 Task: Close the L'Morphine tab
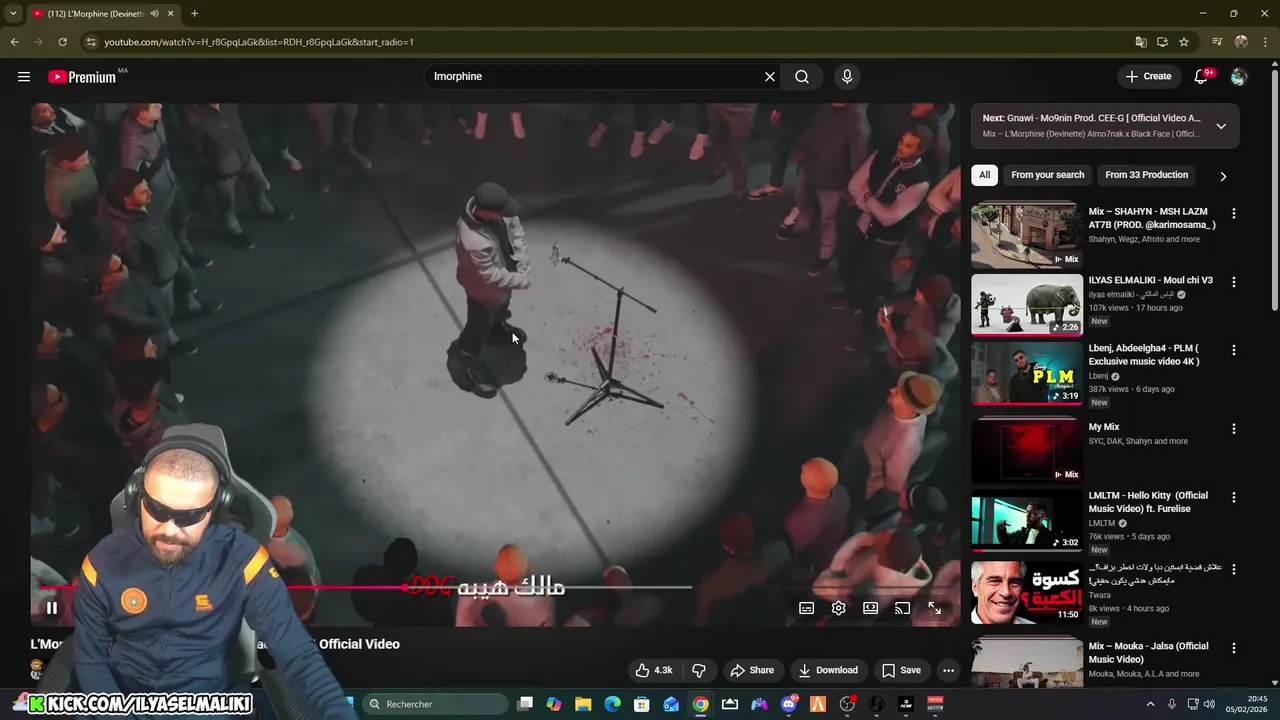coord(171,14)
